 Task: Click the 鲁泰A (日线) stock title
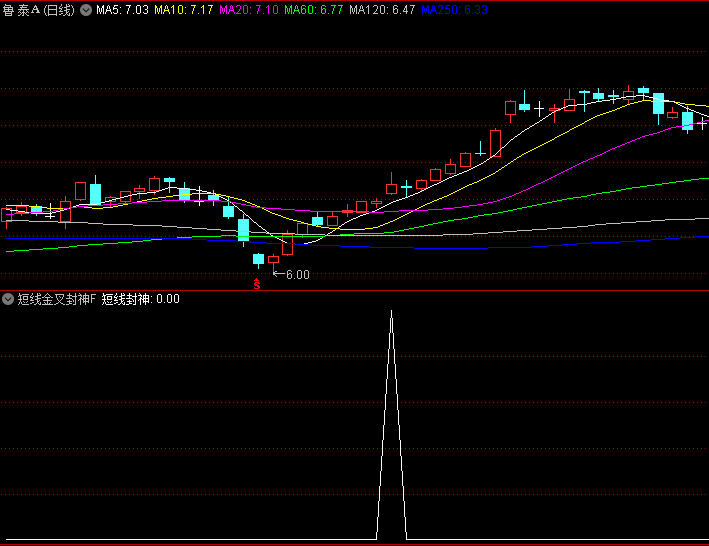tap(39, 9)
